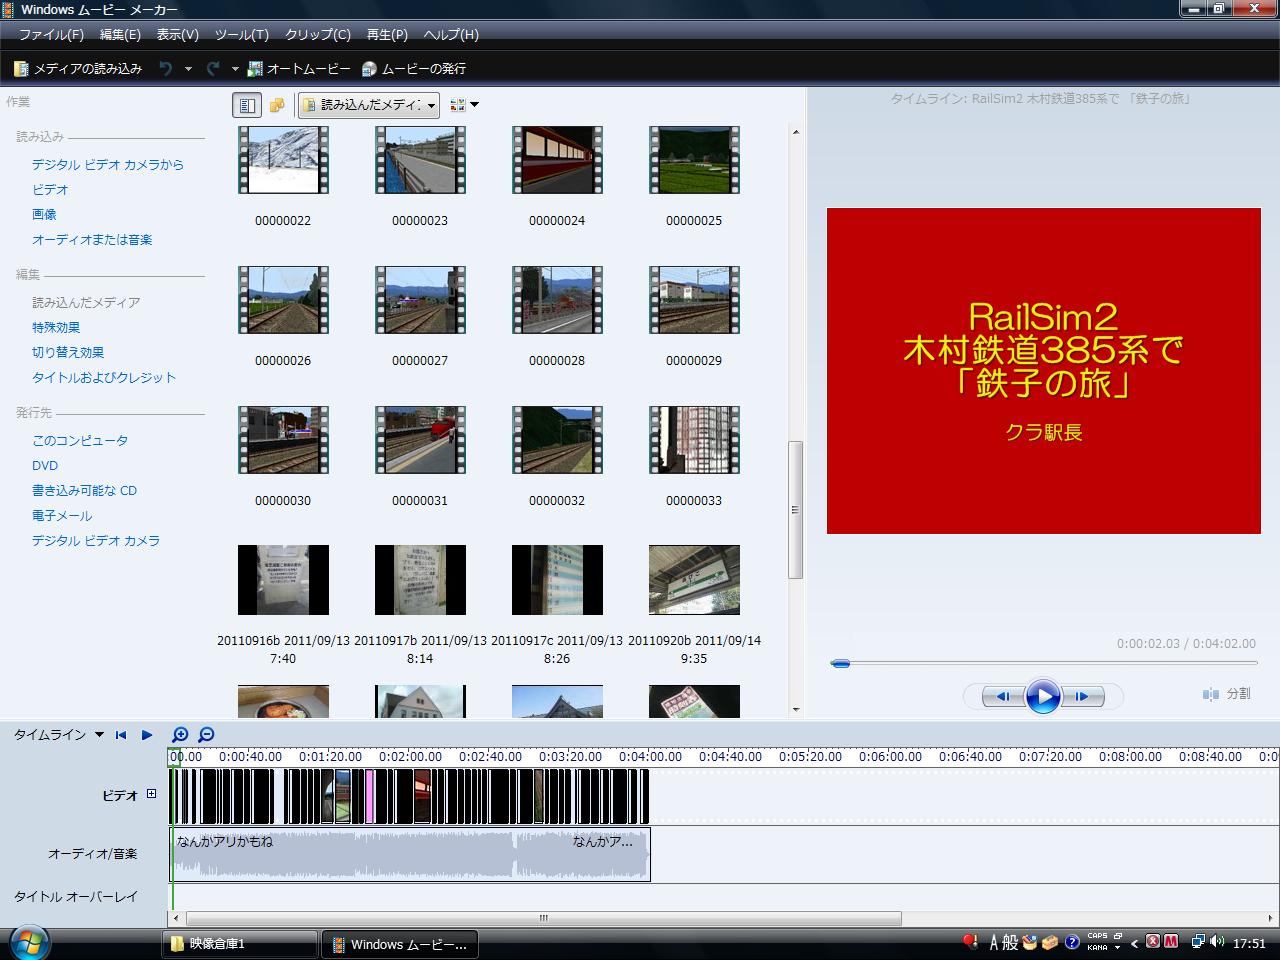1280x960 pixels.
Task: Switch to 映像倉庫1 folder in taskbar
Action: [240, 944]
